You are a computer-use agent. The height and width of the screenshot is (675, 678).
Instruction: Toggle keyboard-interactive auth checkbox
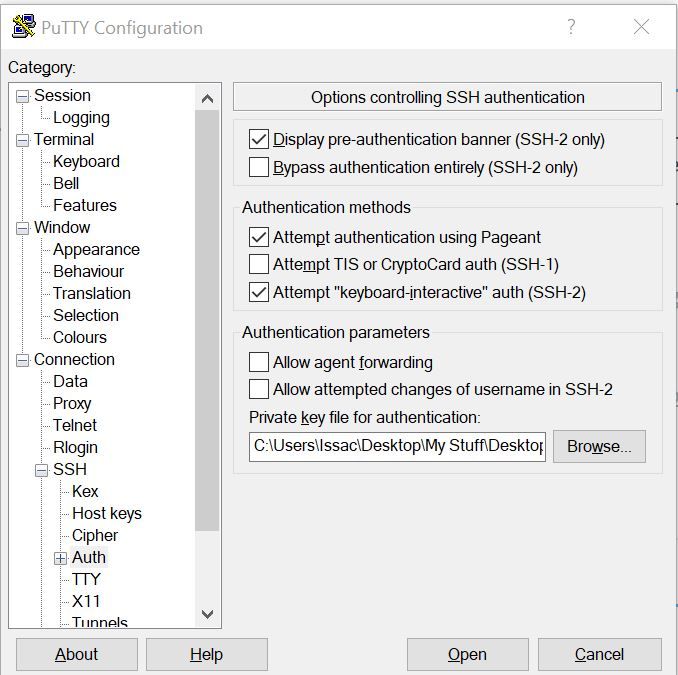259,292
